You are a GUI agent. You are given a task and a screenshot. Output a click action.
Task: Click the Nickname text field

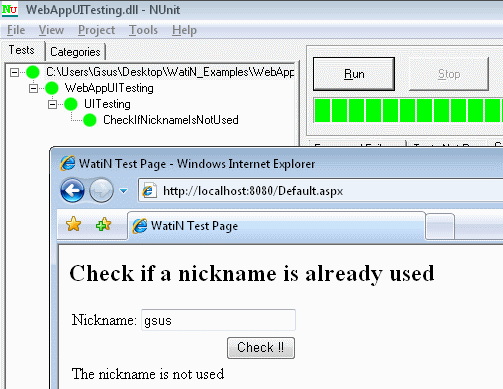218,320
